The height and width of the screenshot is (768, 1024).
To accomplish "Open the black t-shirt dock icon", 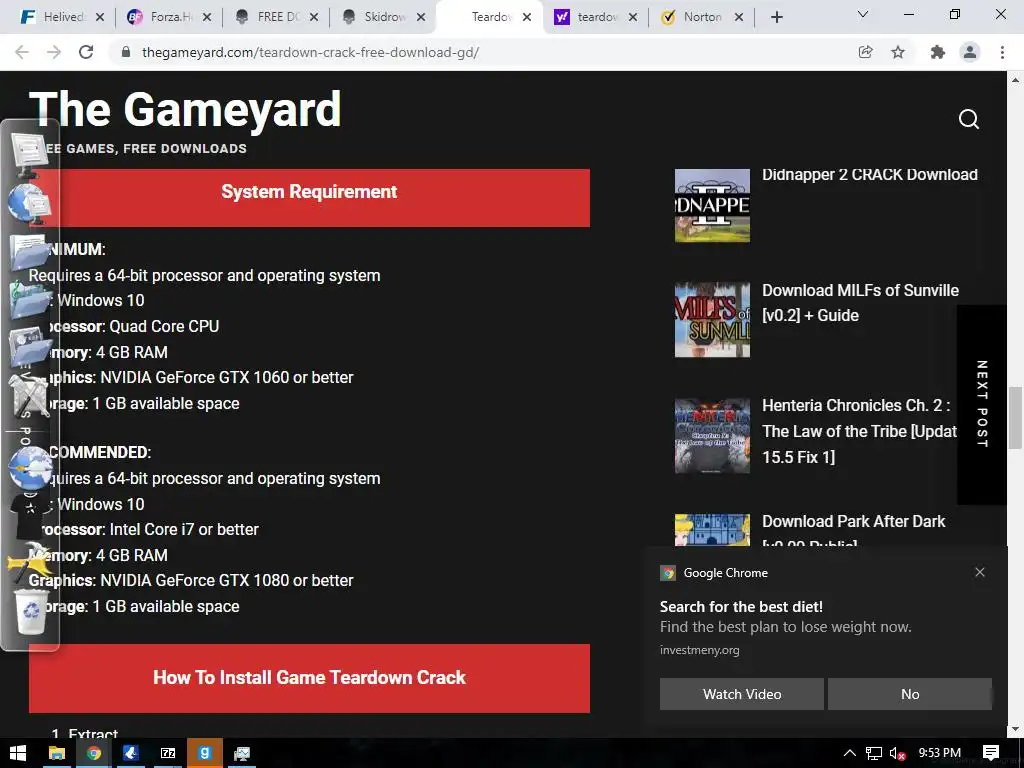I will point(27,516).
